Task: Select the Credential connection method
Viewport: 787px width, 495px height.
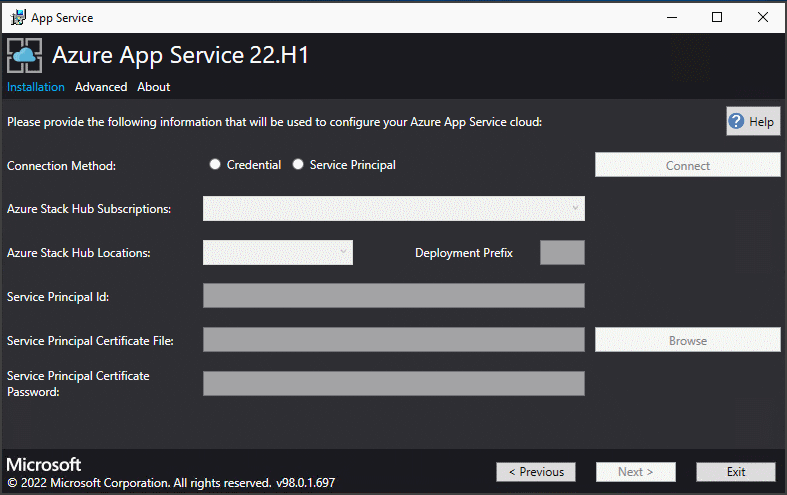Action: point(215,165)
